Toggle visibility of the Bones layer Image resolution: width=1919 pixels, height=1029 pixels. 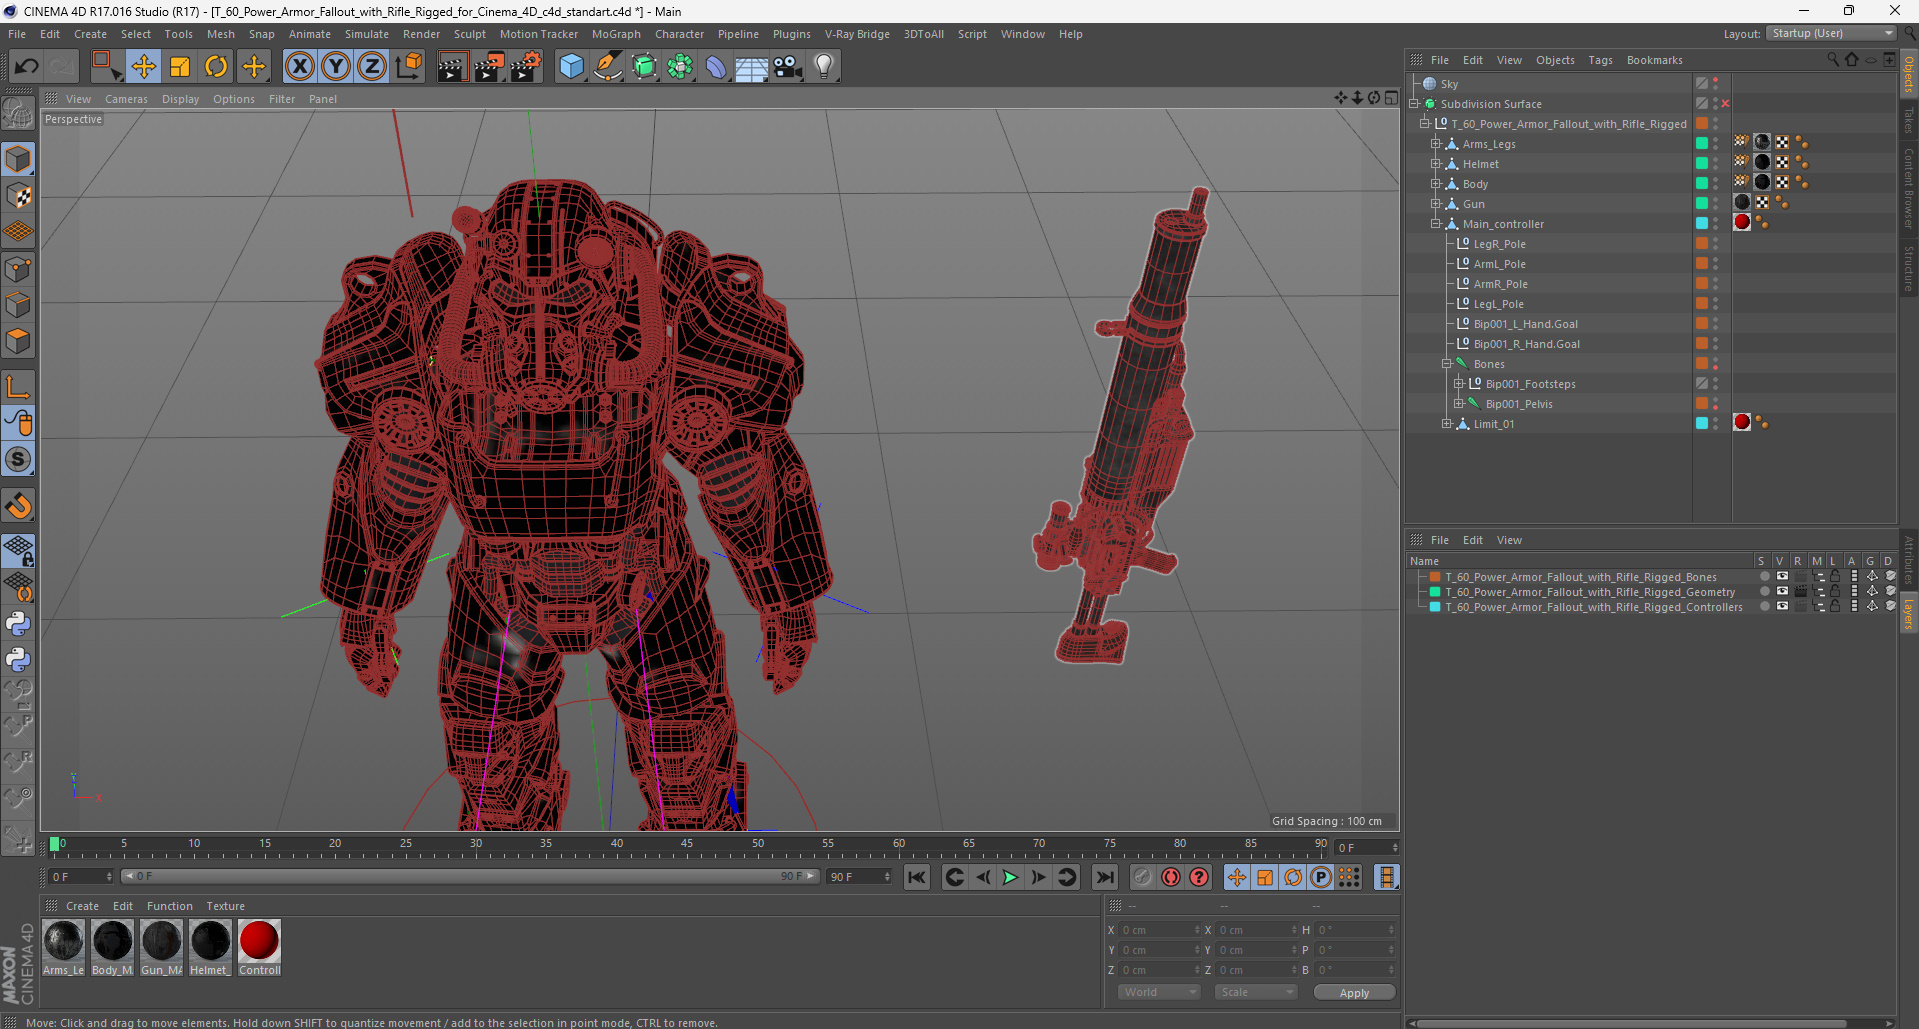tap(1781, 577)
